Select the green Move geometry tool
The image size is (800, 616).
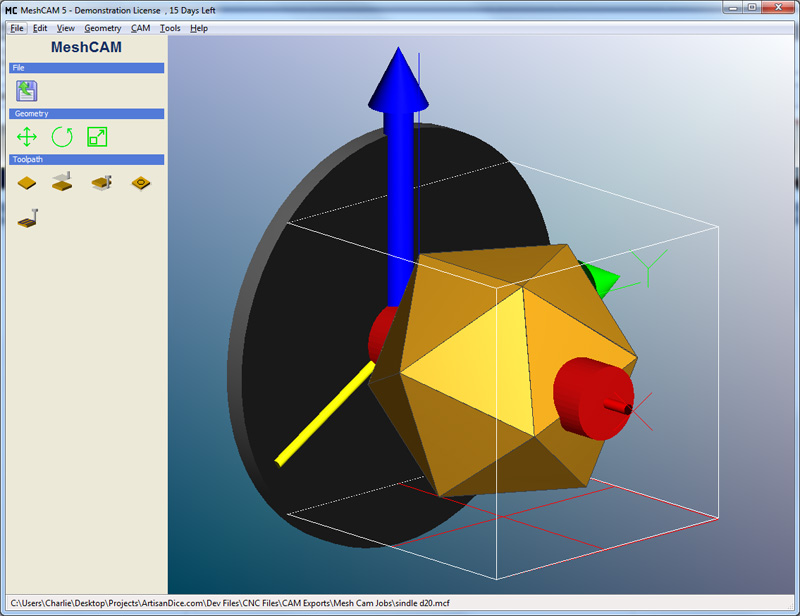(x=27, y=136)
